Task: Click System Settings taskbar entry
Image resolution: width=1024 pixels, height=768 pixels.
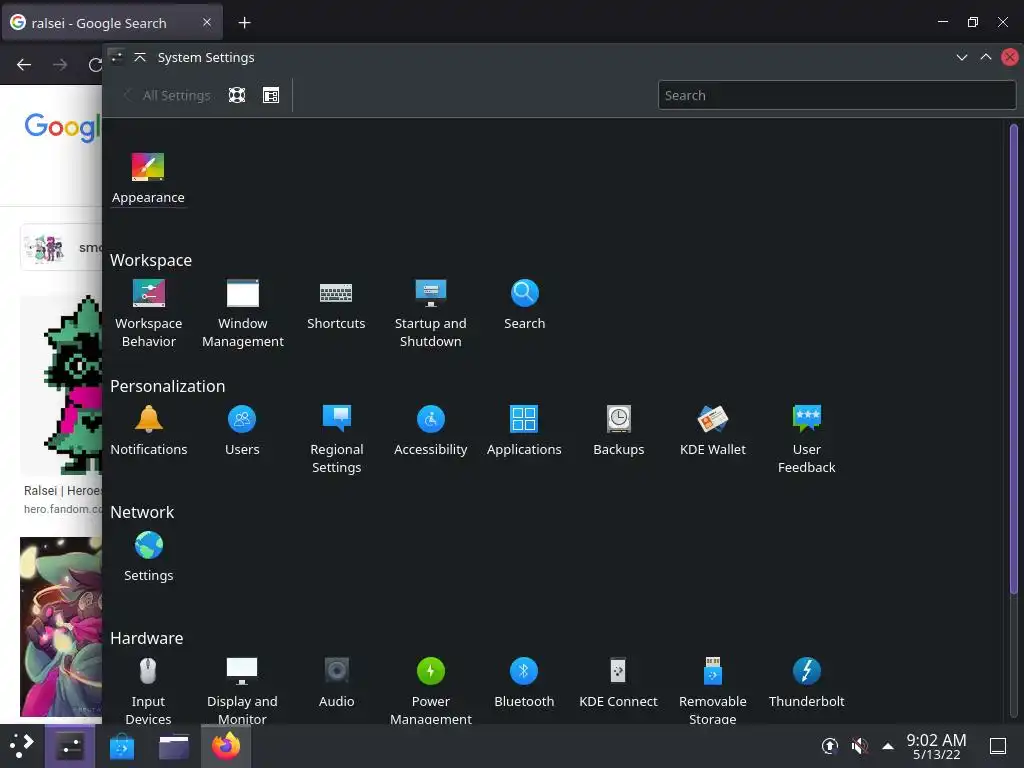Action: point(70,746)
